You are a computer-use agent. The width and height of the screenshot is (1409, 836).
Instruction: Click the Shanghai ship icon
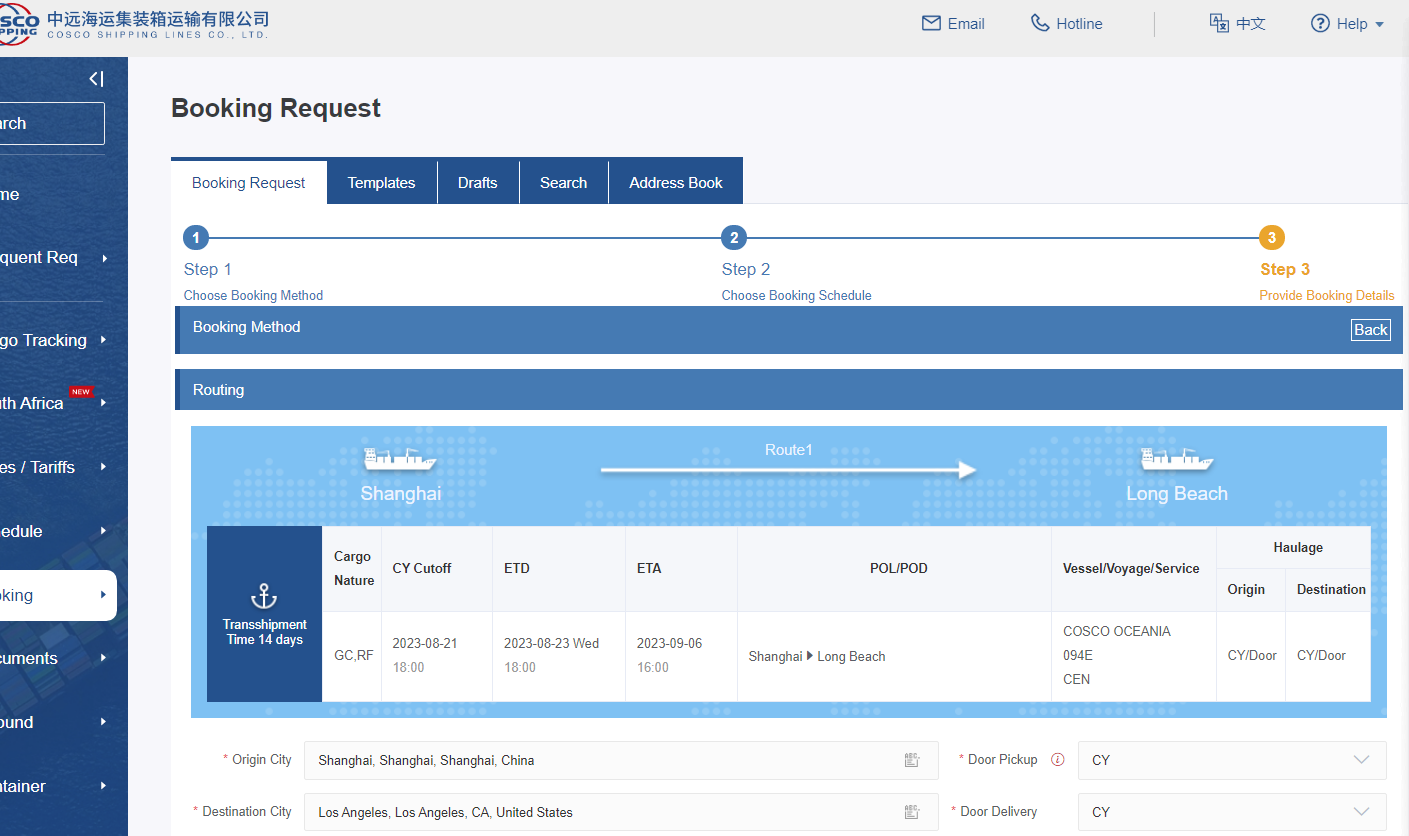coord(400,459)
